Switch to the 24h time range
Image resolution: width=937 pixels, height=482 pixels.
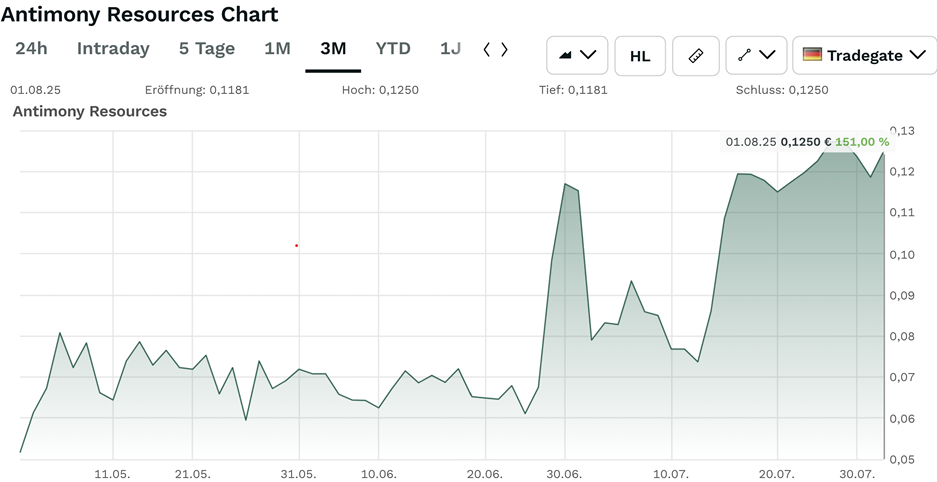point(31,48)
